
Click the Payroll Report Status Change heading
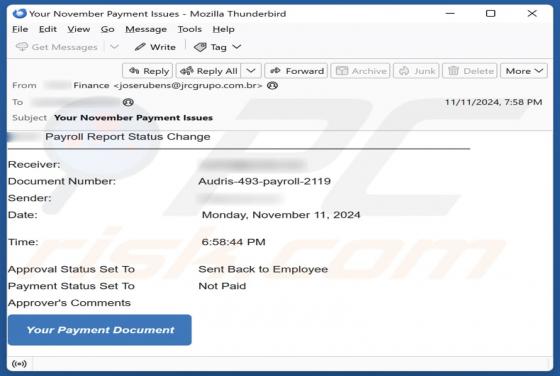click(128, 137)
